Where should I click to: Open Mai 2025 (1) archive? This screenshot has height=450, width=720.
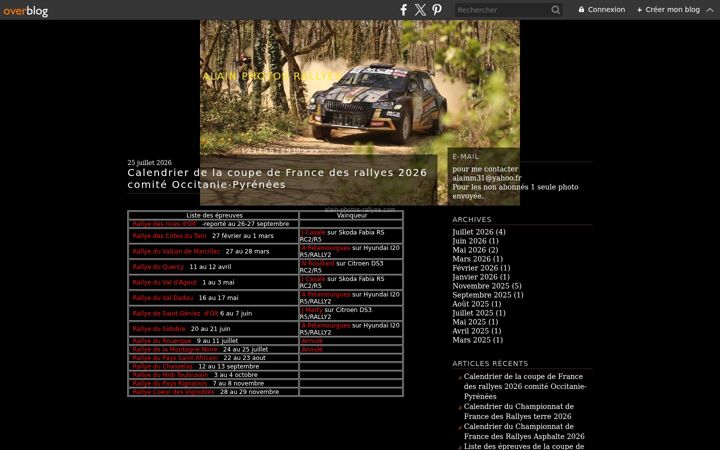[475, 322]
